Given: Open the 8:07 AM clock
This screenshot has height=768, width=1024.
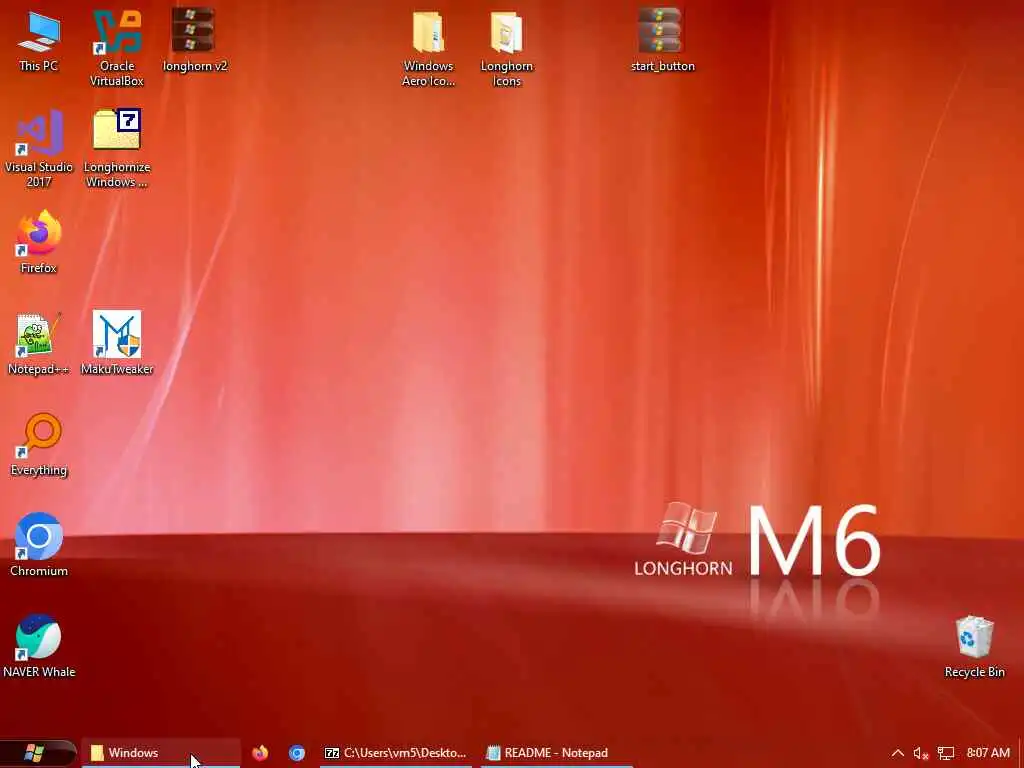Looking at the screenshot, I should (988, 753).
